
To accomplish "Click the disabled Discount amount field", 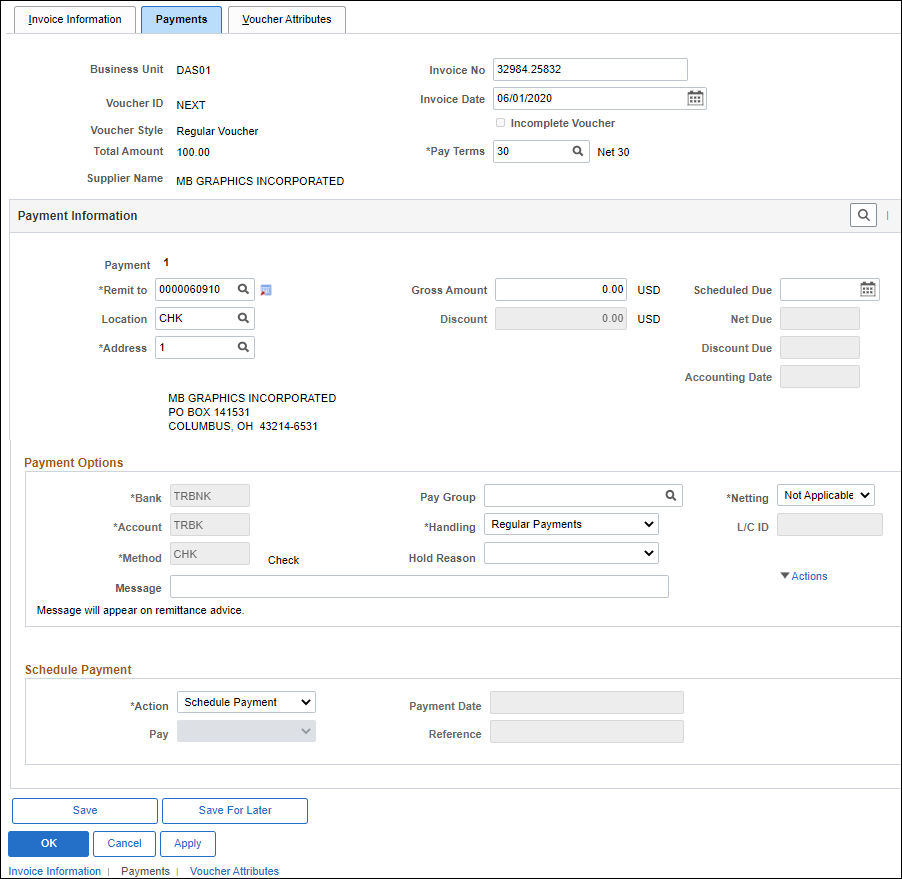I will click(x=560, y=318).
